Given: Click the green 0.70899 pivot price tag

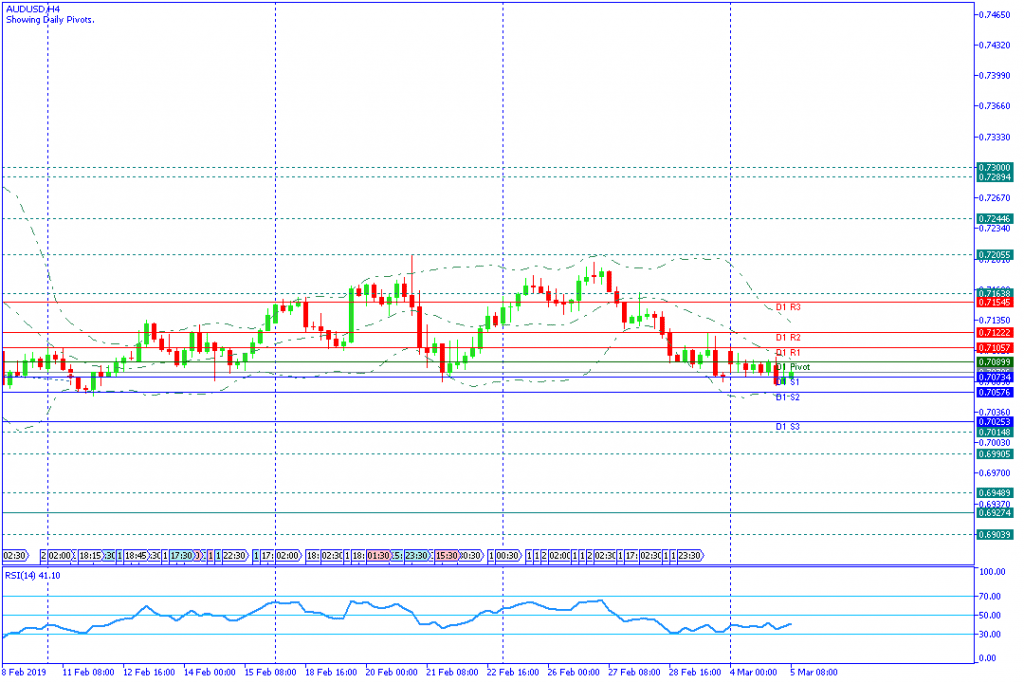Looking at the screenshot, I should [x=995, y=362].
